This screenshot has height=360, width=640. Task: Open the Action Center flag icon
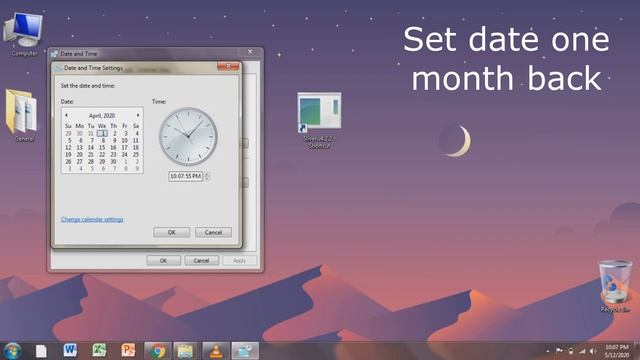click(x=559, y=351)
